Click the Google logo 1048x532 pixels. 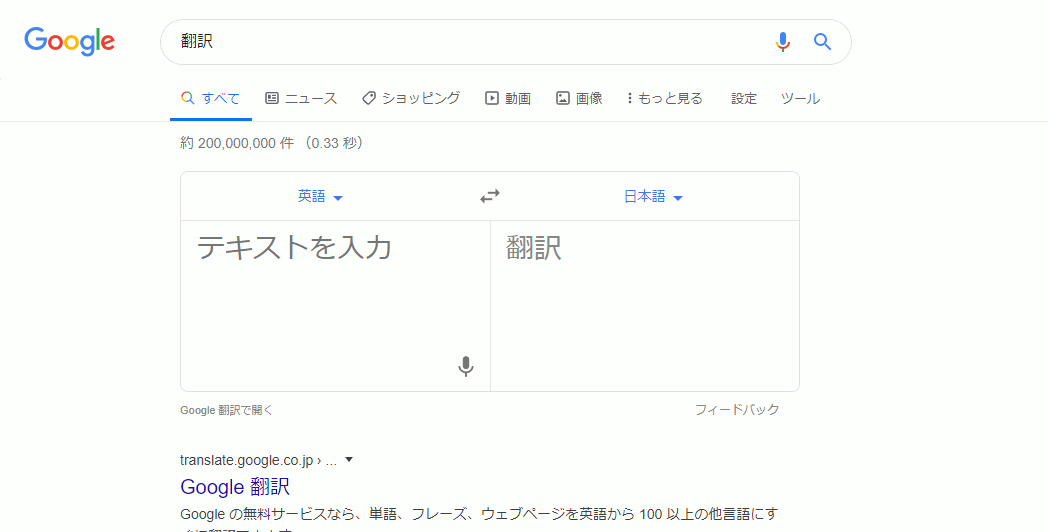tap(70, 41)
